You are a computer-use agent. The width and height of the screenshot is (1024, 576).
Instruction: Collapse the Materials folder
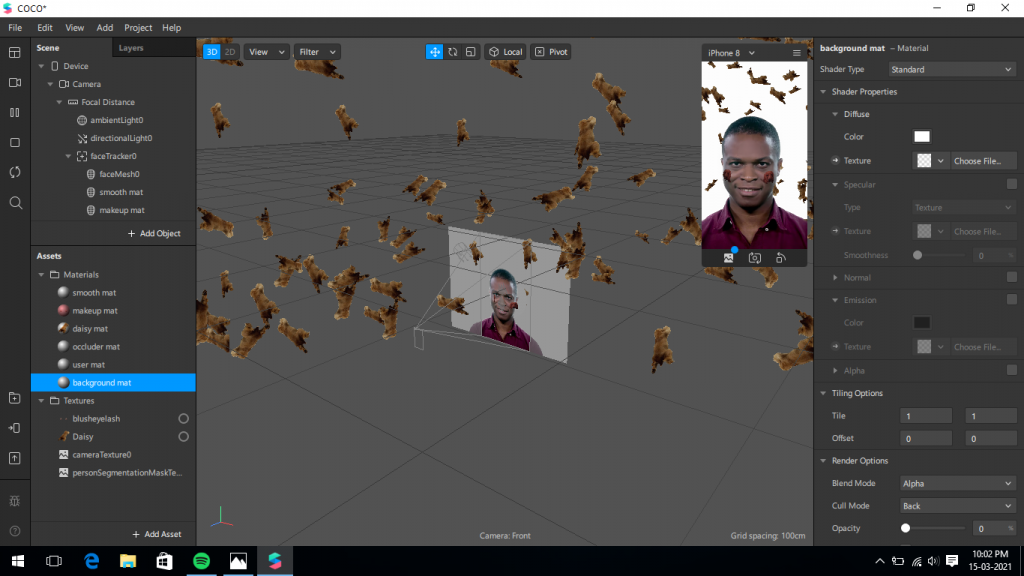tap(42, 275)
